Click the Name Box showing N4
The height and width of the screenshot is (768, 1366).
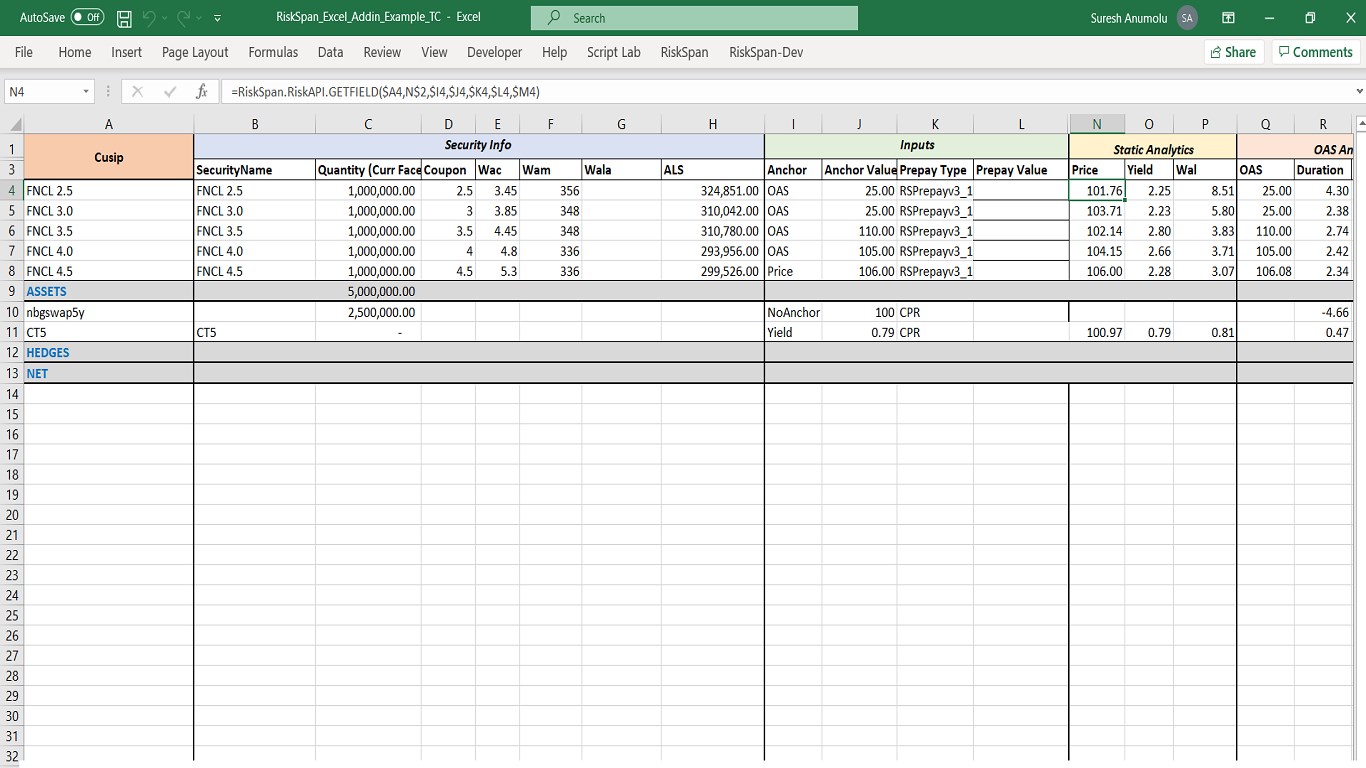pos(42,91)
